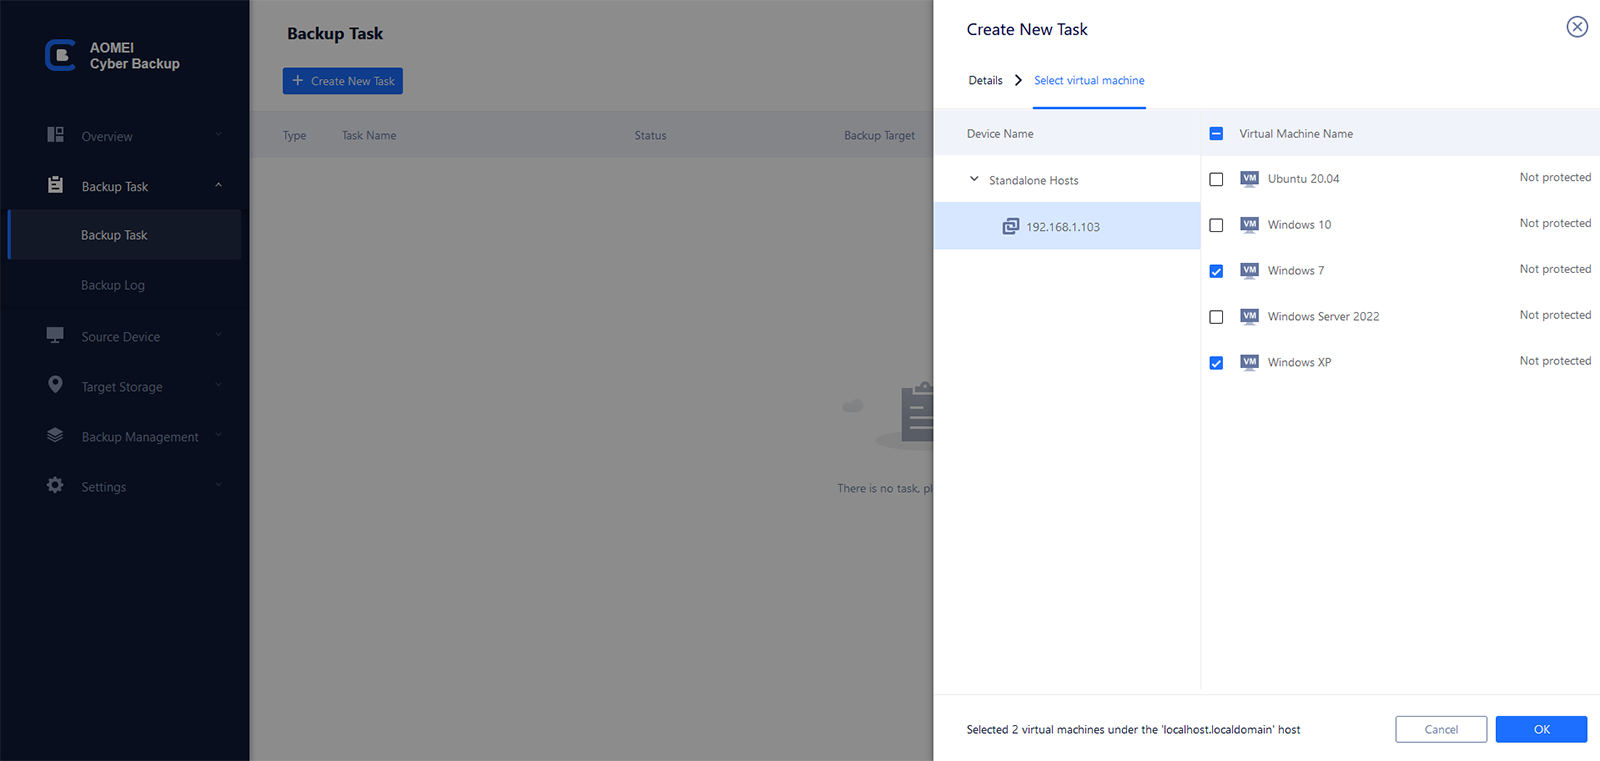Open the Backup Log menu item
The height and width of the screenshot is (761, 1600).
113,286
